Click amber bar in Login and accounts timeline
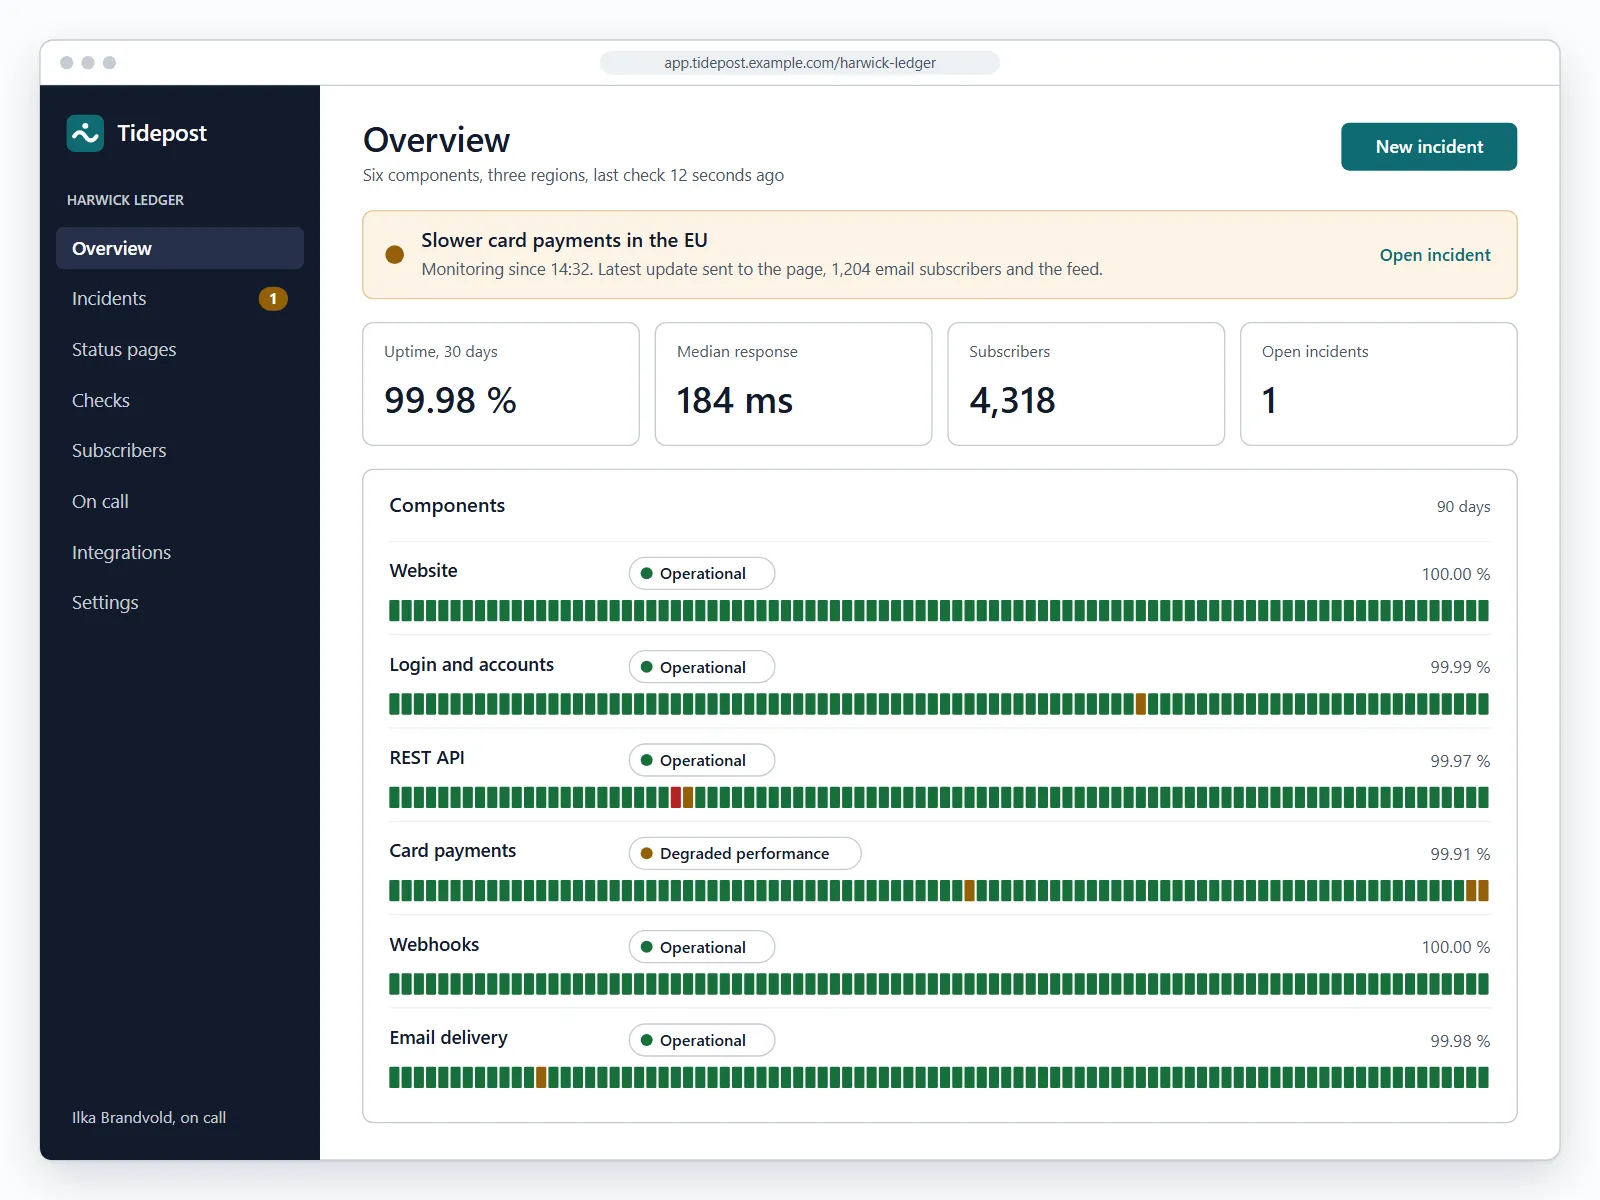 (1141, 704)
